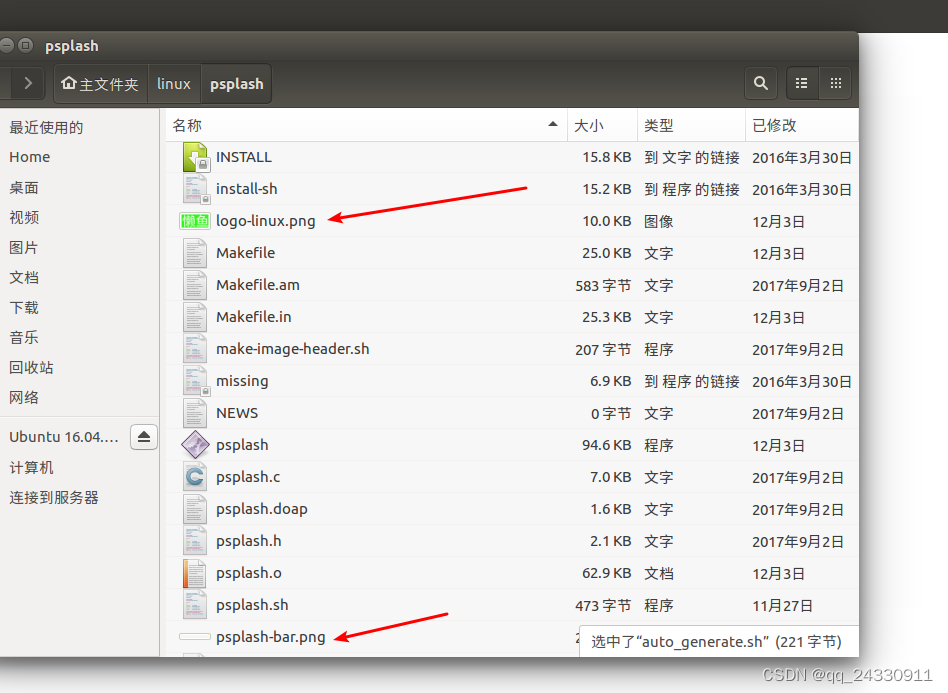Click the psplash.sh script icon

tap(195, 605)
